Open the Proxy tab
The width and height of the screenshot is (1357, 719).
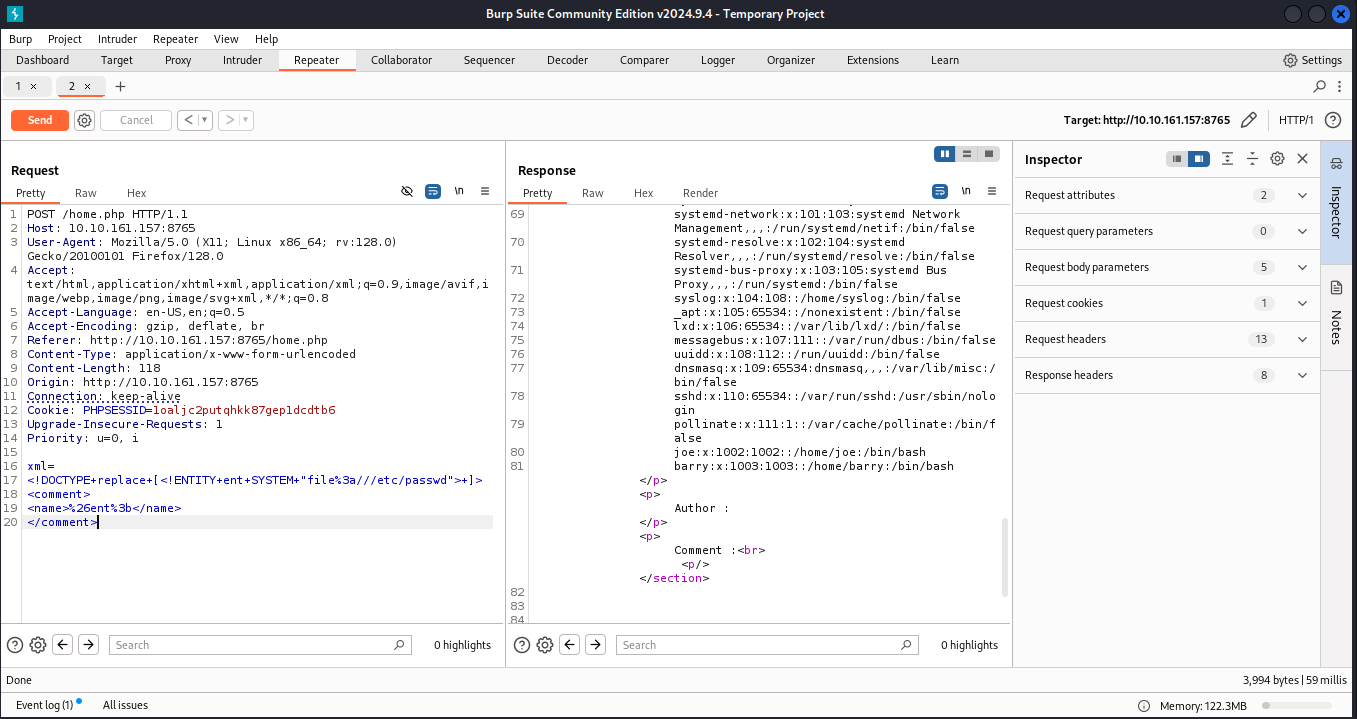click(178, 60)
